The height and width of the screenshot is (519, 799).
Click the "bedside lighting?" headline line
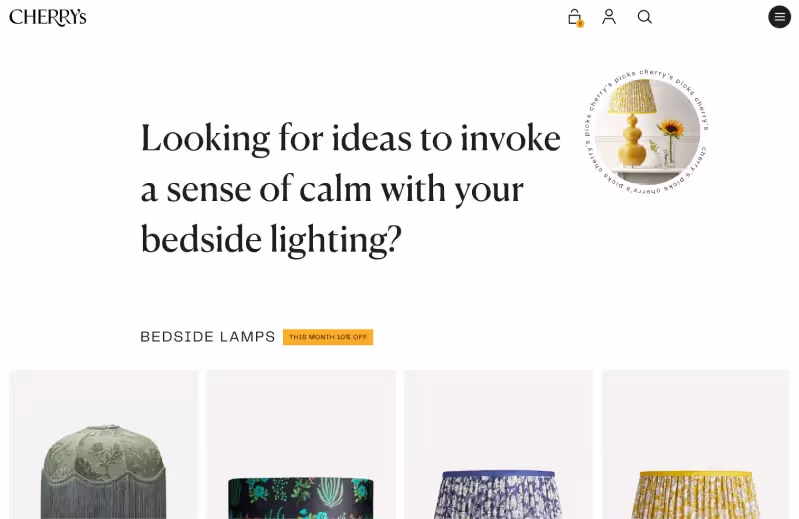coord(270,240)
